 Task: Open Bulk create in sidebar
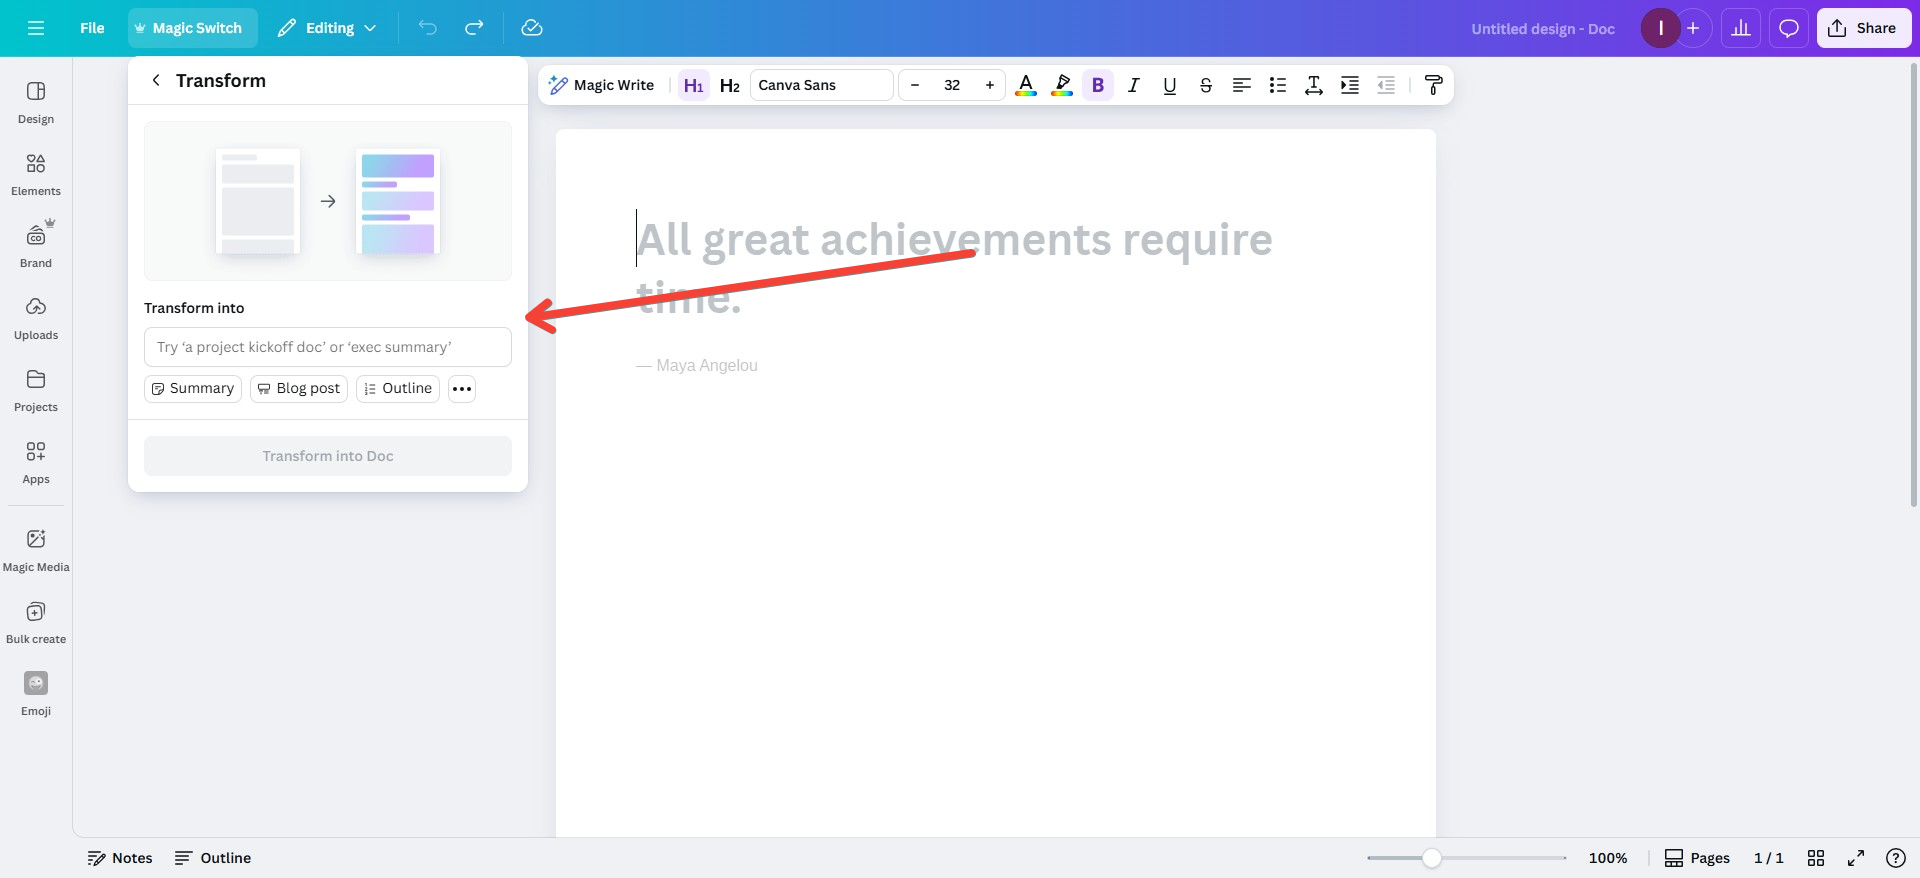tap(36, 623)
